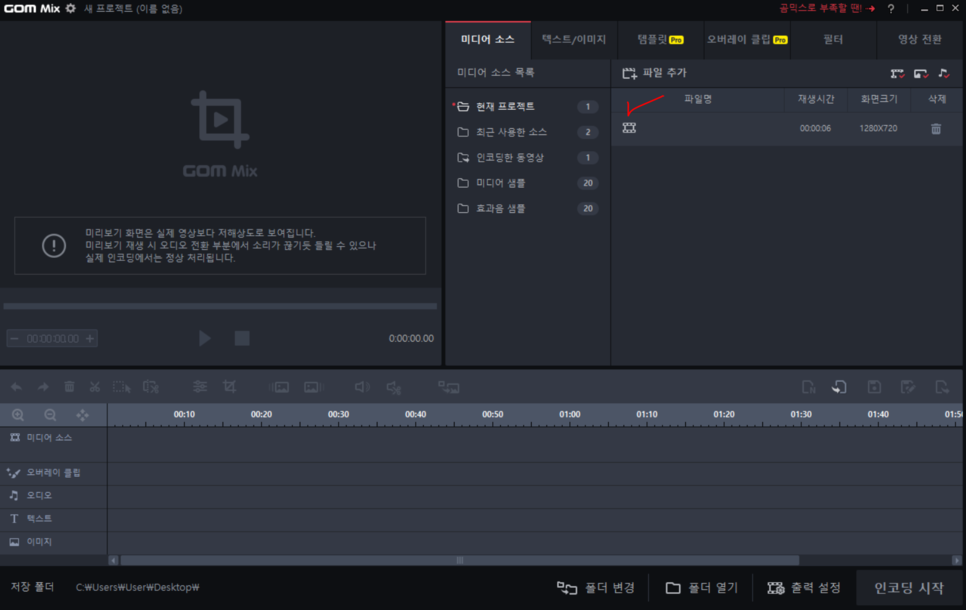Open the 오버레이 클립 Pro tab
Screen dimensions: 966x610
click(x=747, y=39)
